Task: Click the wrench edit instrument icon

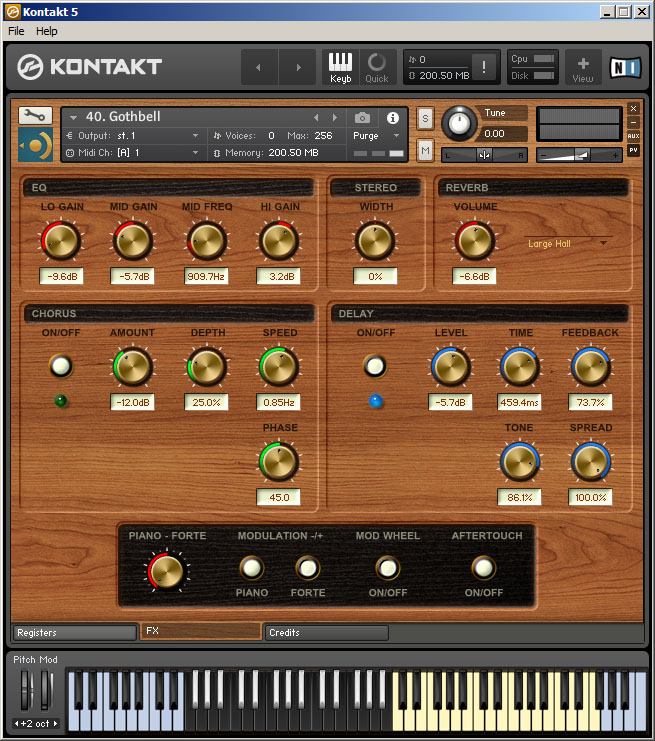Action: pos(35,115)
